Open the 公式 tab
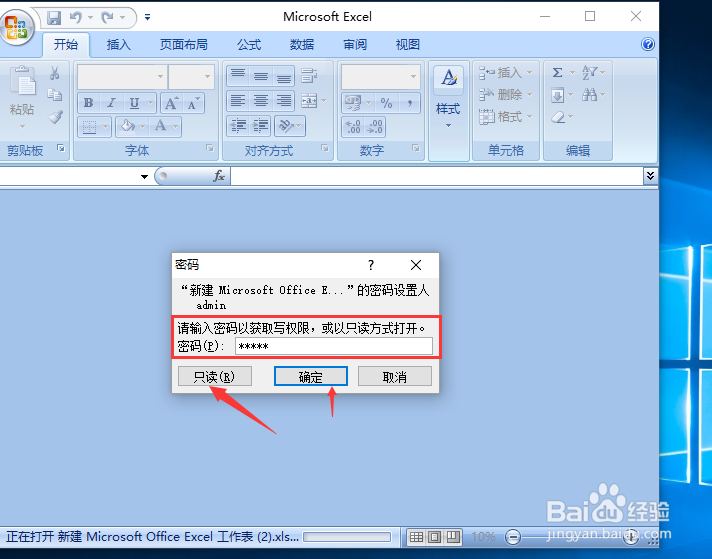The width and height of the screenshot is (712, 559). [x=249, y=45]
